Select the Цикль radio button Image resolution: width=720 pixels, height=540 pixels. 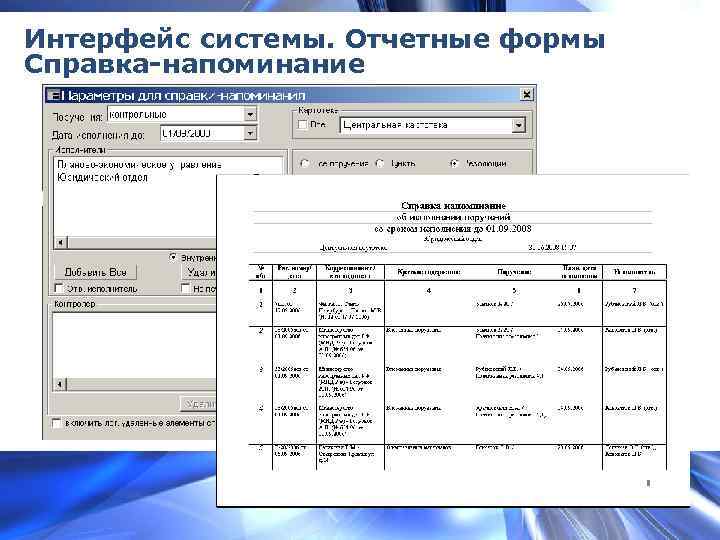[380, 163]
